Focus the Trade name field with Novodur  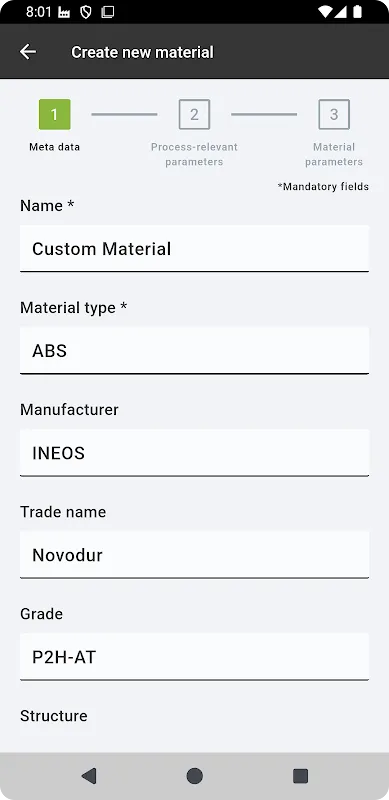(x=194, y=555)
